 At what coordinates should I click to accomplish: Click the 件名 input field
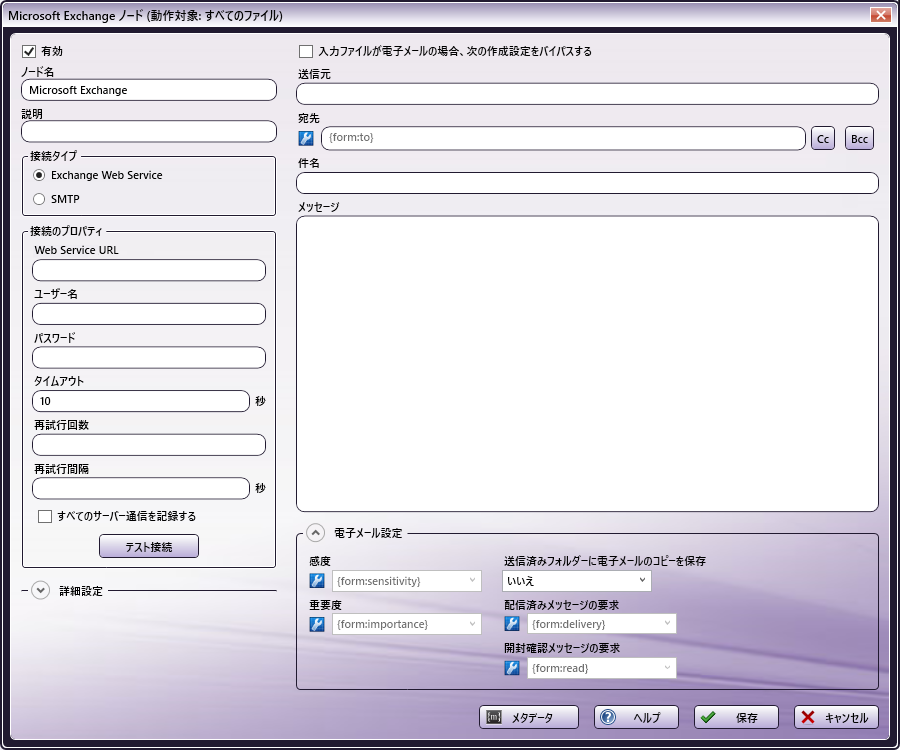coord(587,183)
